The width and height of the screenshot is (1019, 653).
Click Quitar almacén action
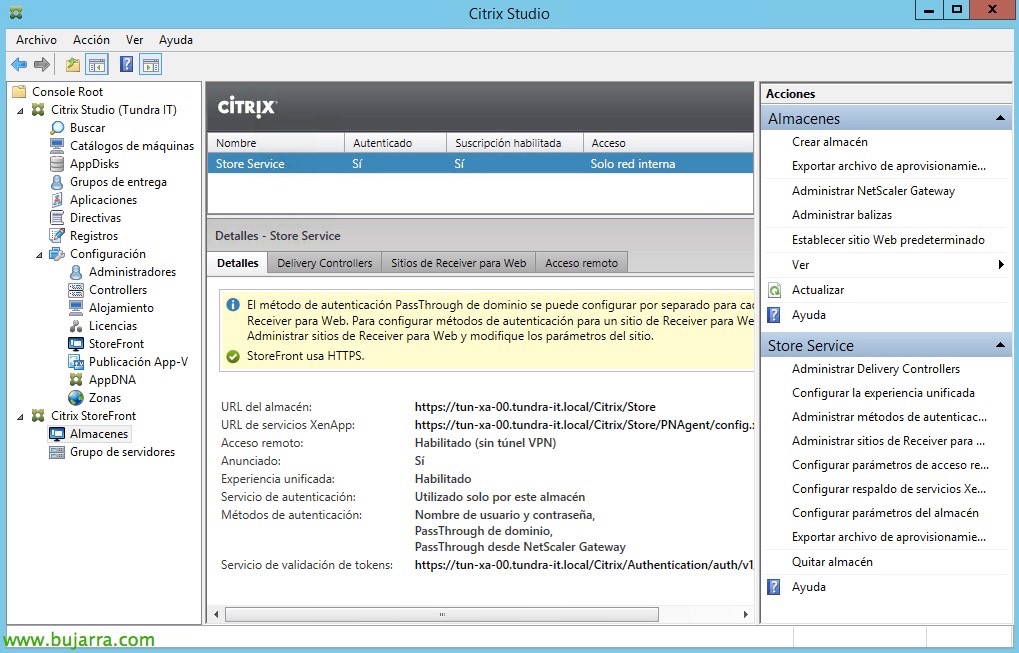pos(832,561)
